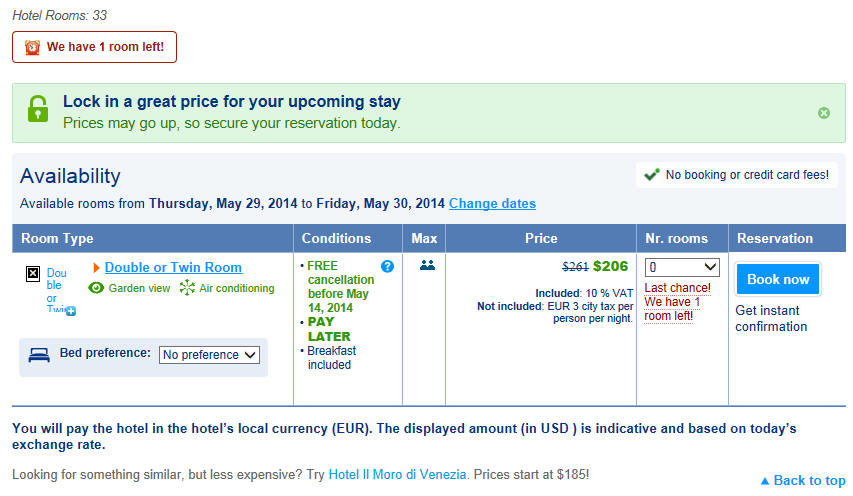Click the Last chance one room left notice
This screenshot has width=853, height=496.
click(x=677, y=302)
